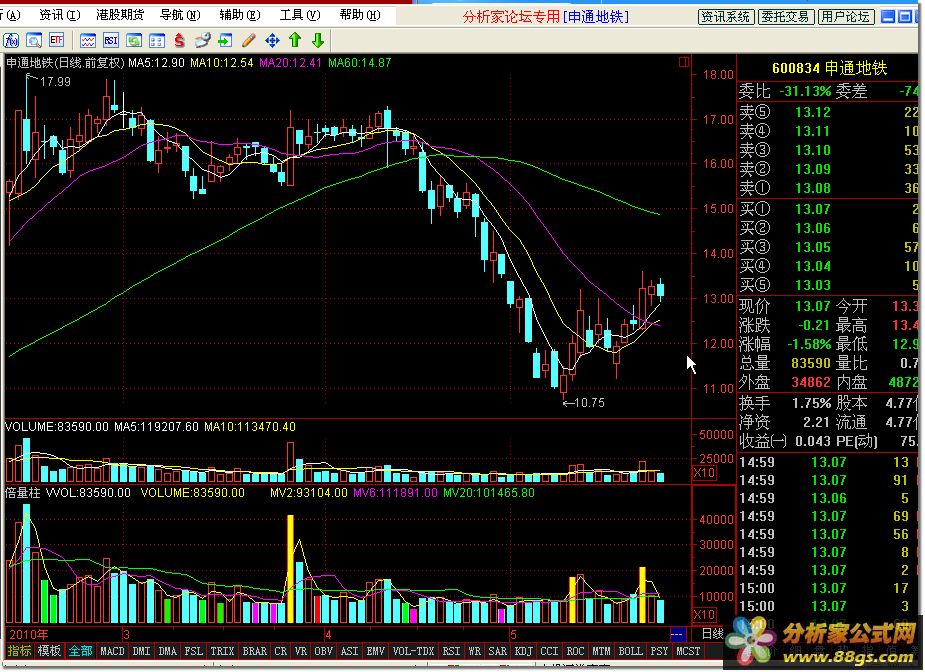Select the 指标 tab
Viewport: 925px width, 672px height.
(19, 651)
